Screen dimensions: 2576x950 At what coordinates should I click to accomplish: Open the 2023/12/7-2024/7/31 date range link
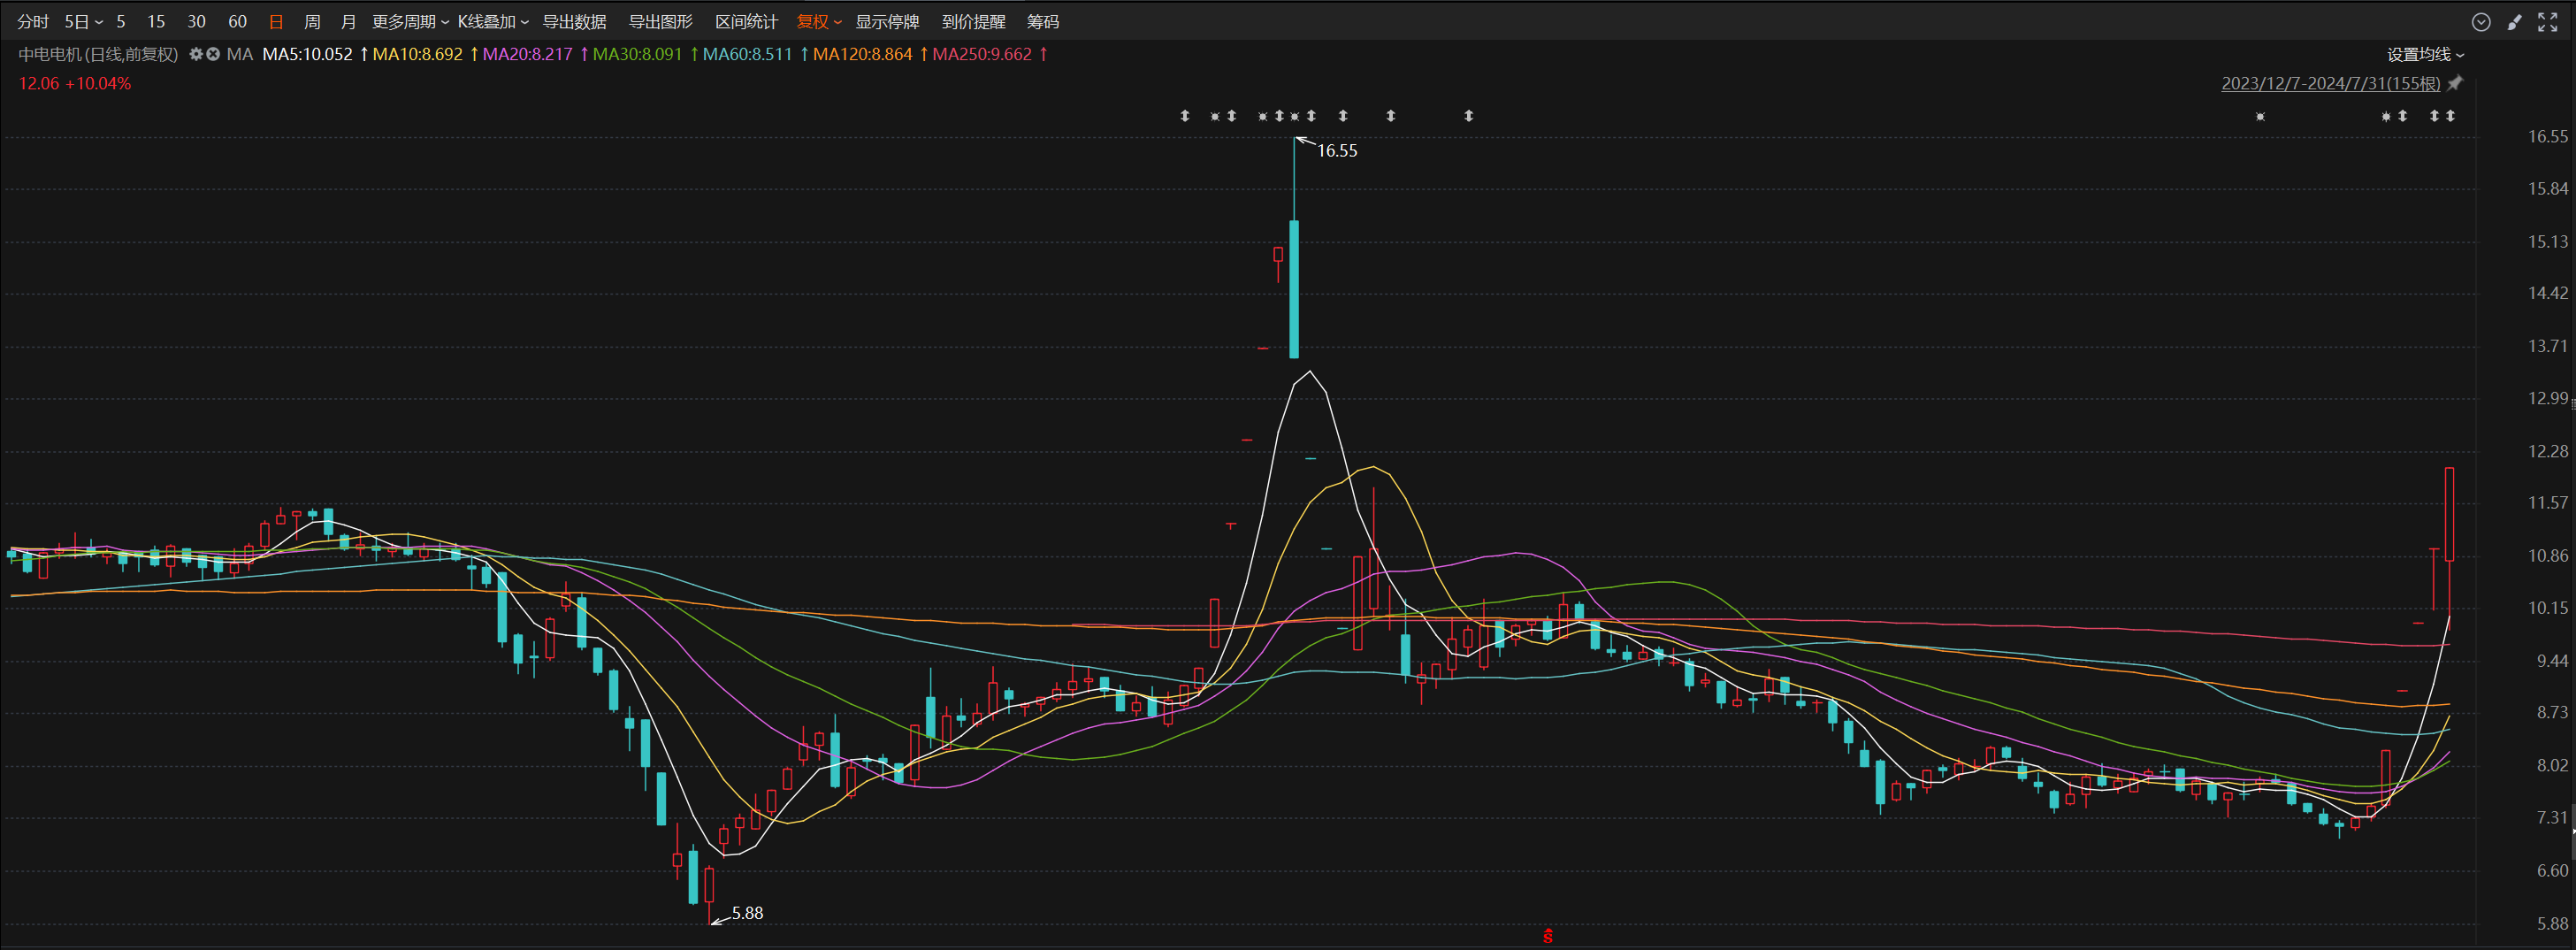[x=2330, y=83]
